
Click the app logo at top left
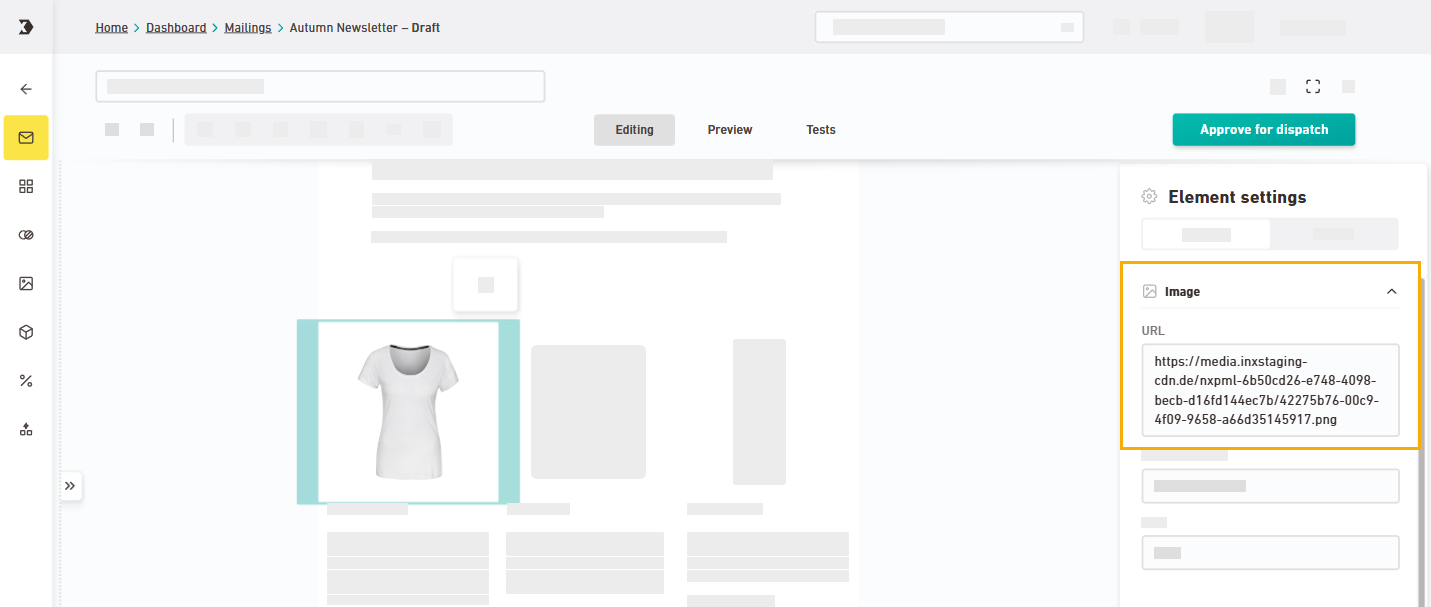[x=26, y=27]
